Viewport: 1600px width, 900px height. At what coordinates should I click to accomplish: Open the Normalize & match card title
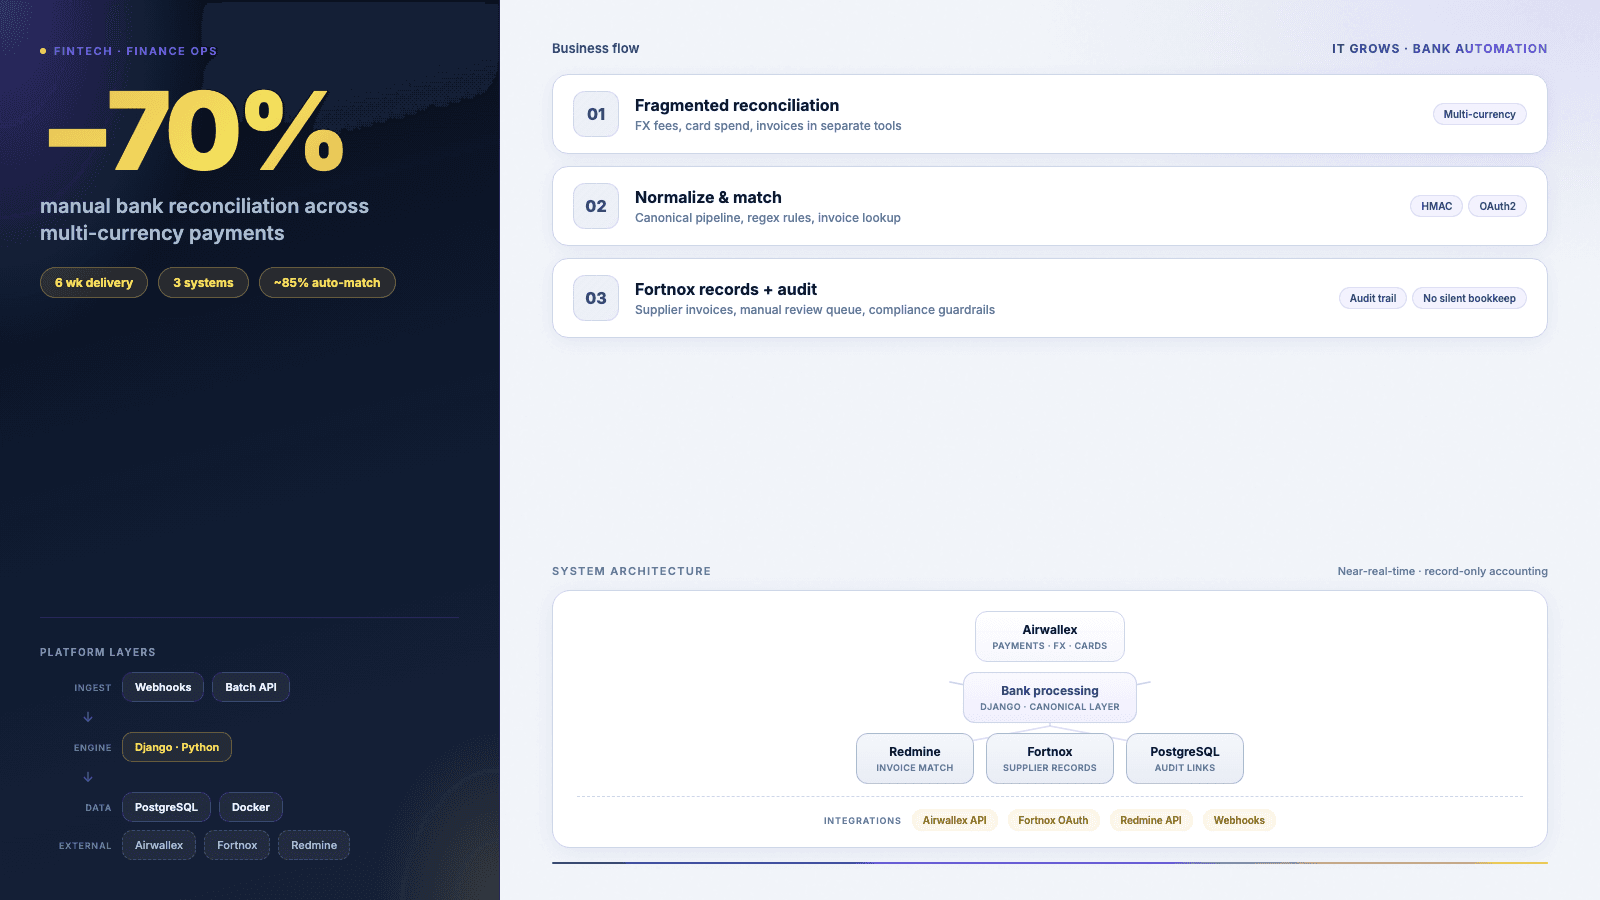click(x=708, y=197)
